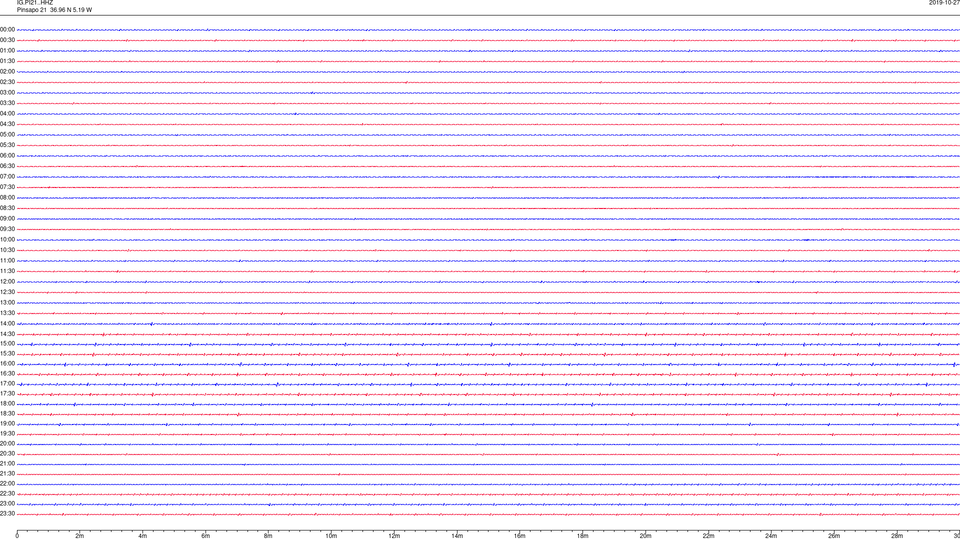Image resolution: width=960 pixels, height=540 pixels.
Task: Select the 00:00 time label
Action: [7, 29]
